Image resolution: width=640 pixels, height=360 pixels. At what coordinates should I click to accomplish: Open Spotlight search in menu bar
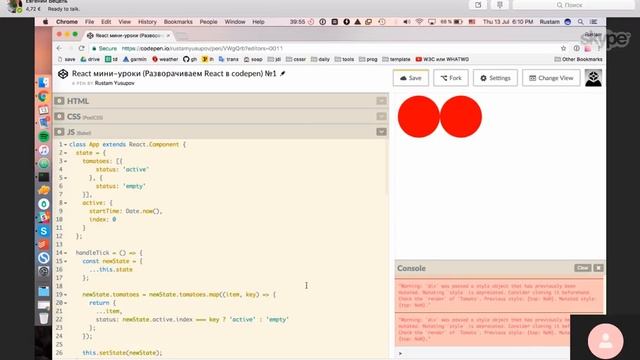580,22
